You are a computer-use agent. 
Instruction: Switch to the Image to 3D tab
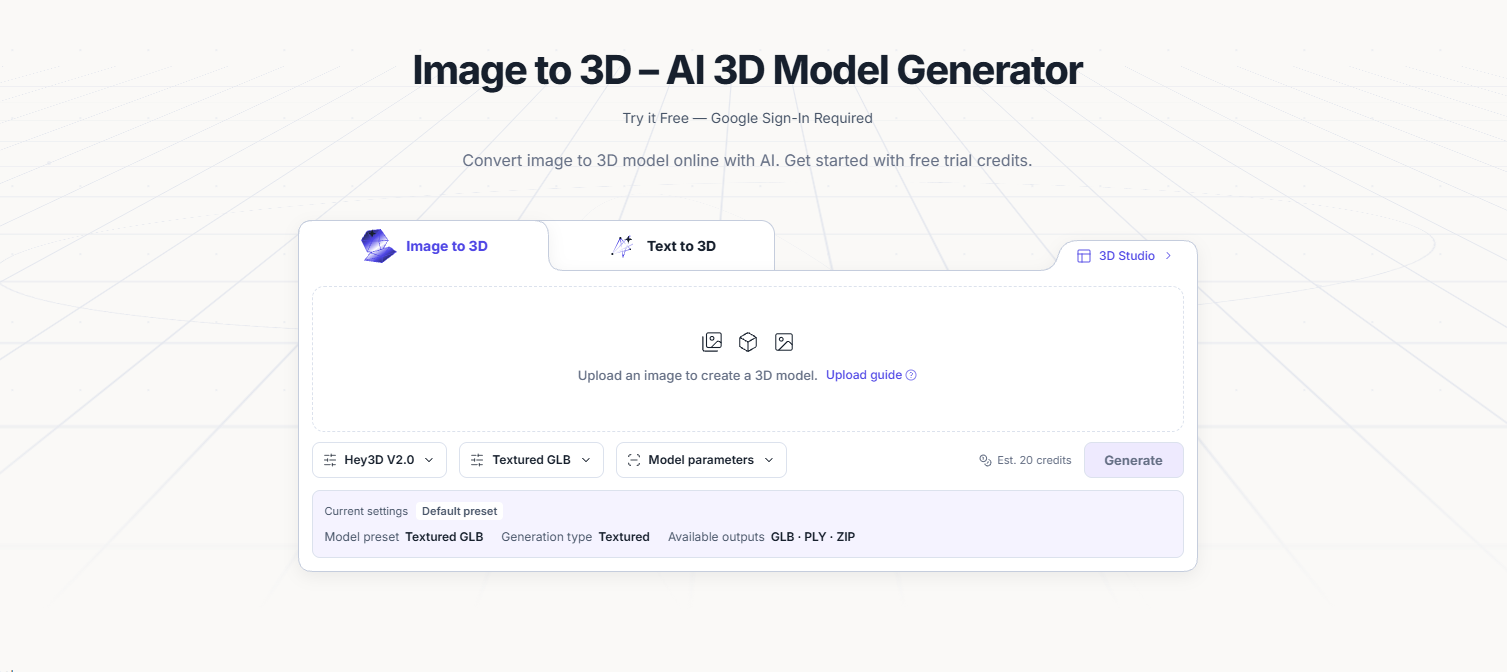(424, 246)
